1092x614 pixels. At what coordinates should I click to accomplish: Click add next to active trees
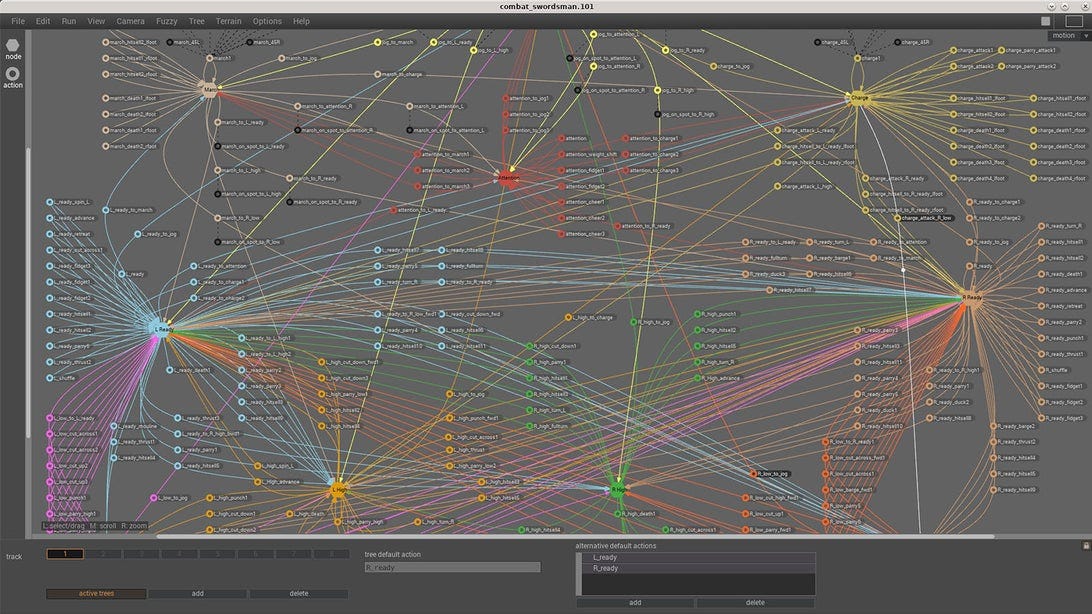[198, 594]
